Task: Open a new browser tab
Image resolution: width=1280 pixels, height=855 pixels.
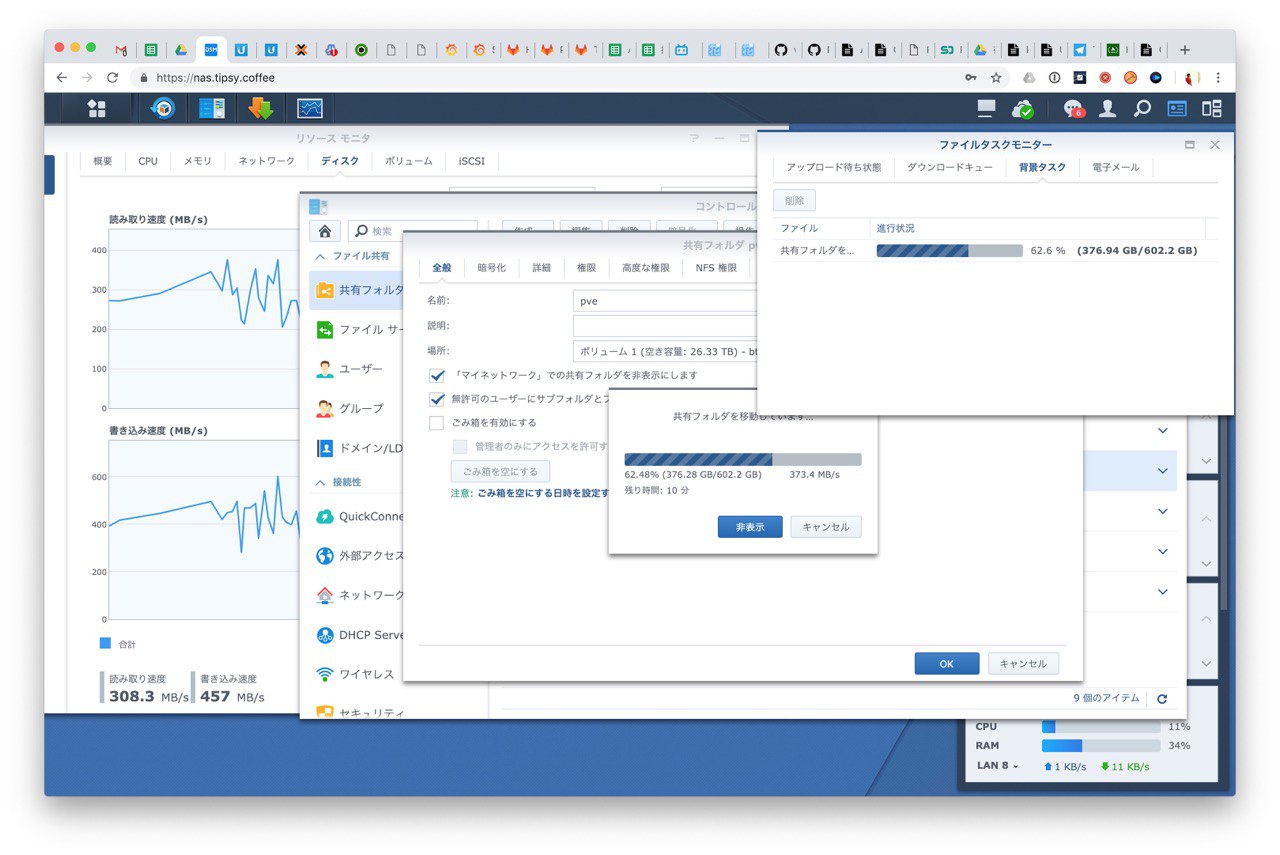Action: 1185,49
